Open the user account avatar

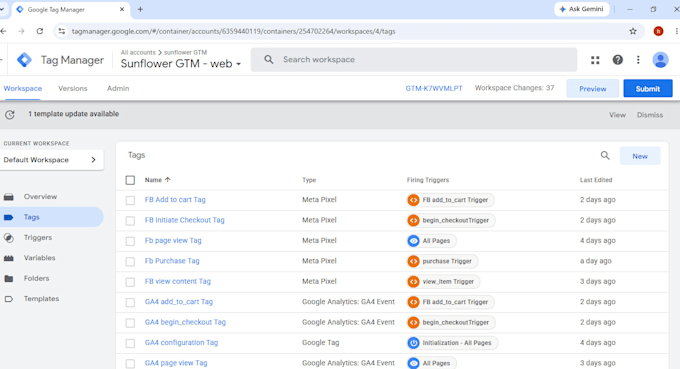point(660,60)
